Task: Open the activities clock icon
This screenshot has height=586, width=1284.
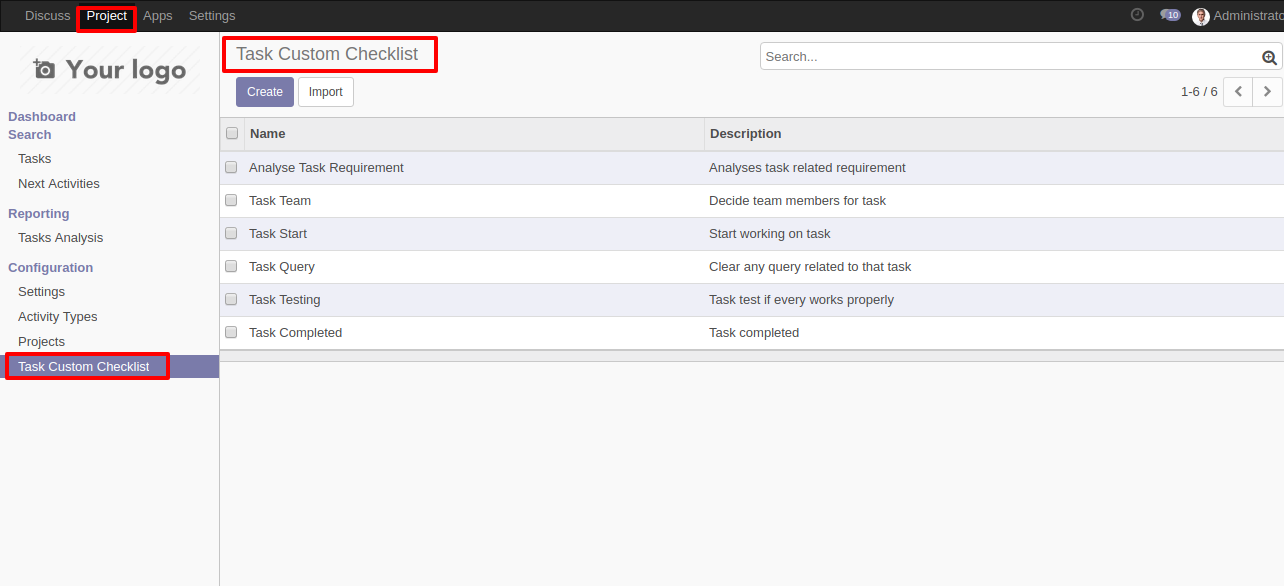Action: (1137, 15)
